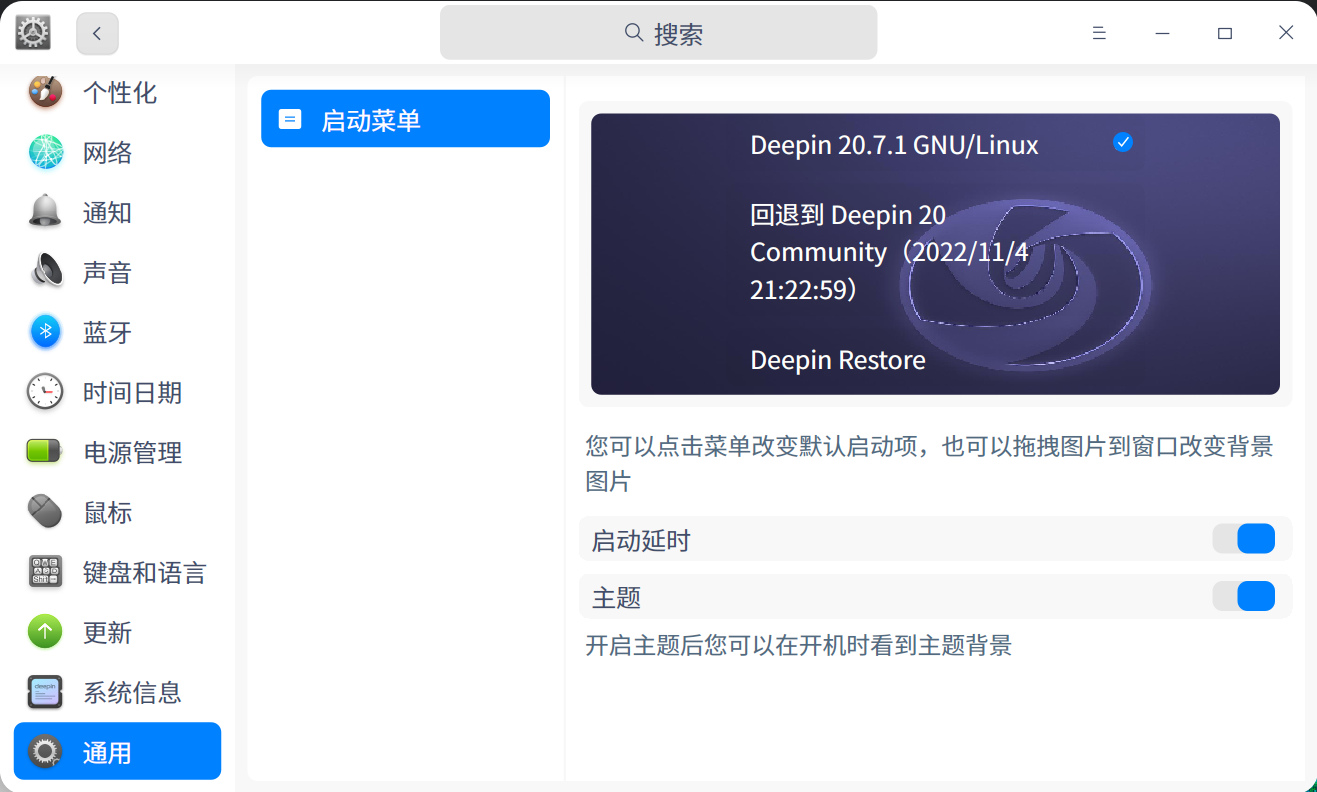Select the Deepin Restore boot entry
The width and height of the screenshot is (1317, 792).
point(838,360)
